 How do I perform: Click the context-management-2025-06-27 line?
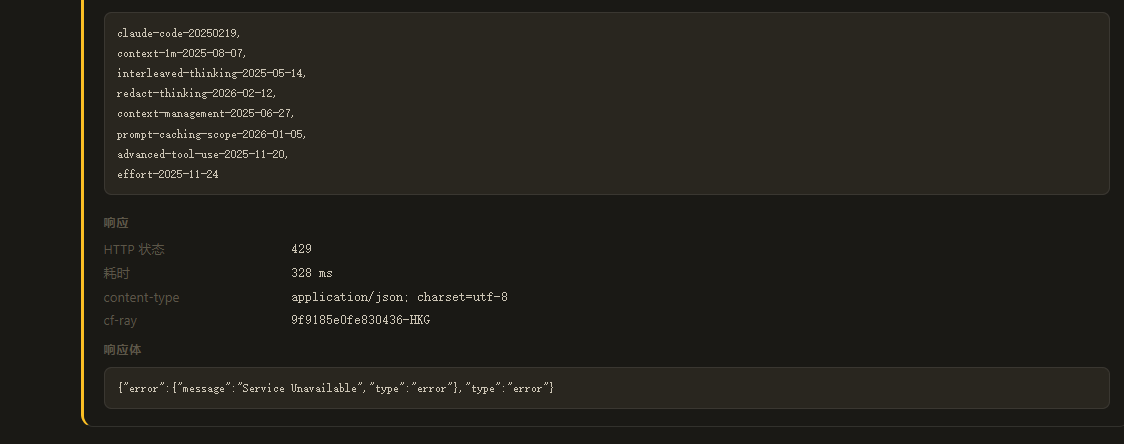[x=206, y=113]
